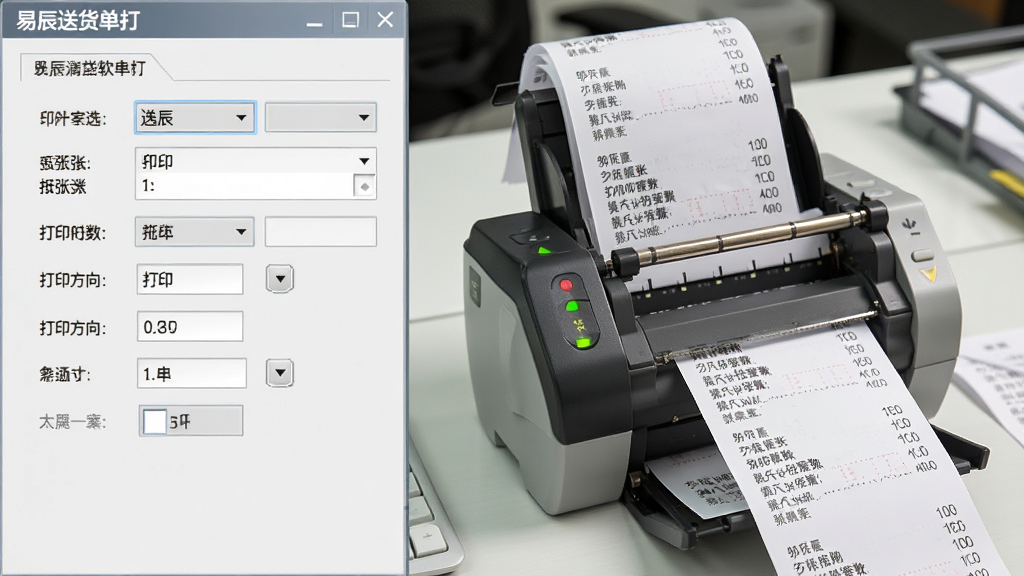Open the 送辰 printer dropdown
This screenshot has width=1024, height=576.
click(195, 118)
